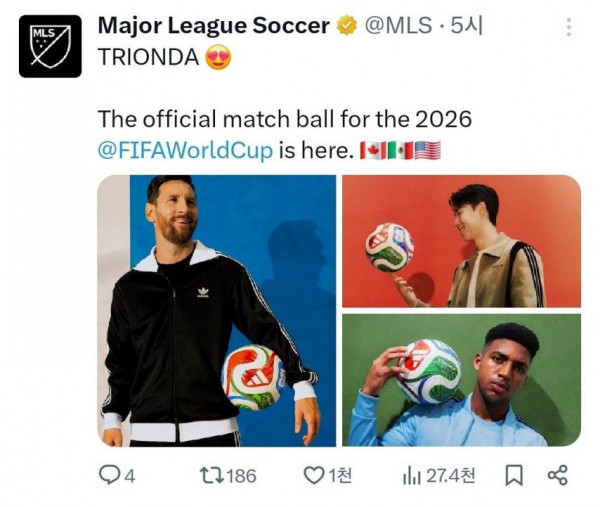The width and height of the screenshot is (600, 507).
Task: Open the tweet's timestamp link
Action: [466, 27]
